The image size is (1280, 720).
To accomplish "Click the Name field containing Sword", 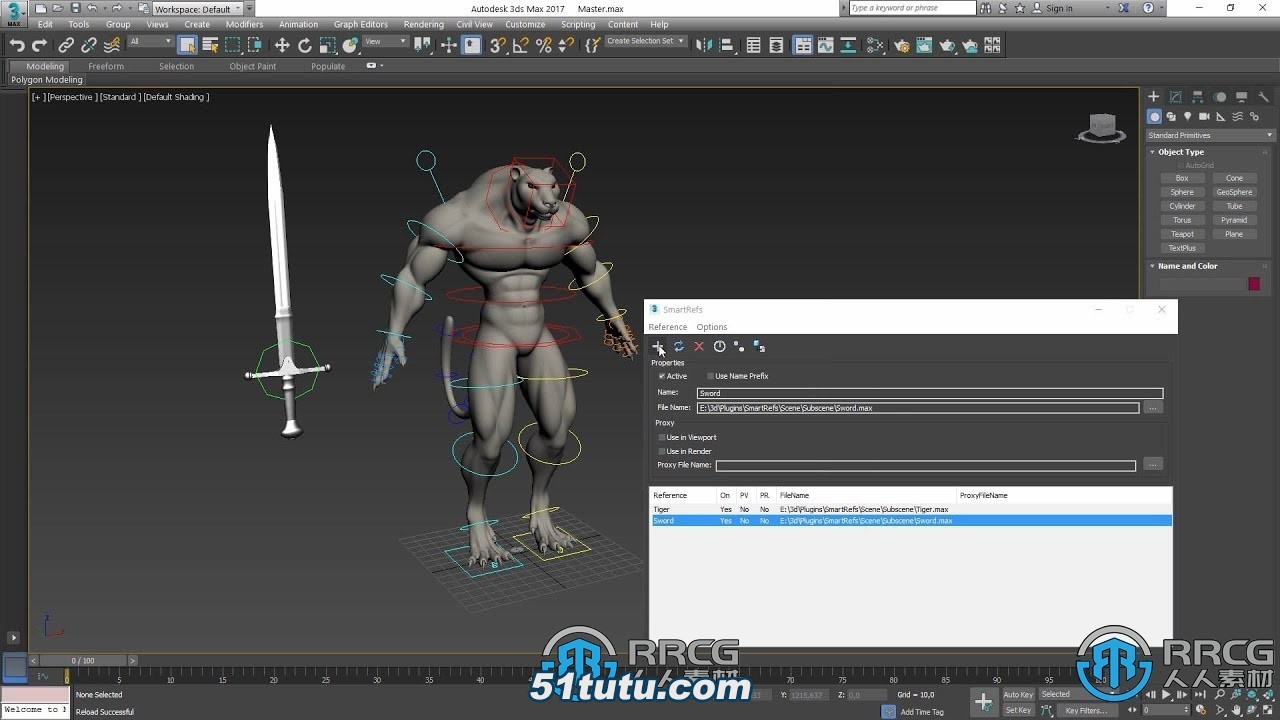I will 930,393.
